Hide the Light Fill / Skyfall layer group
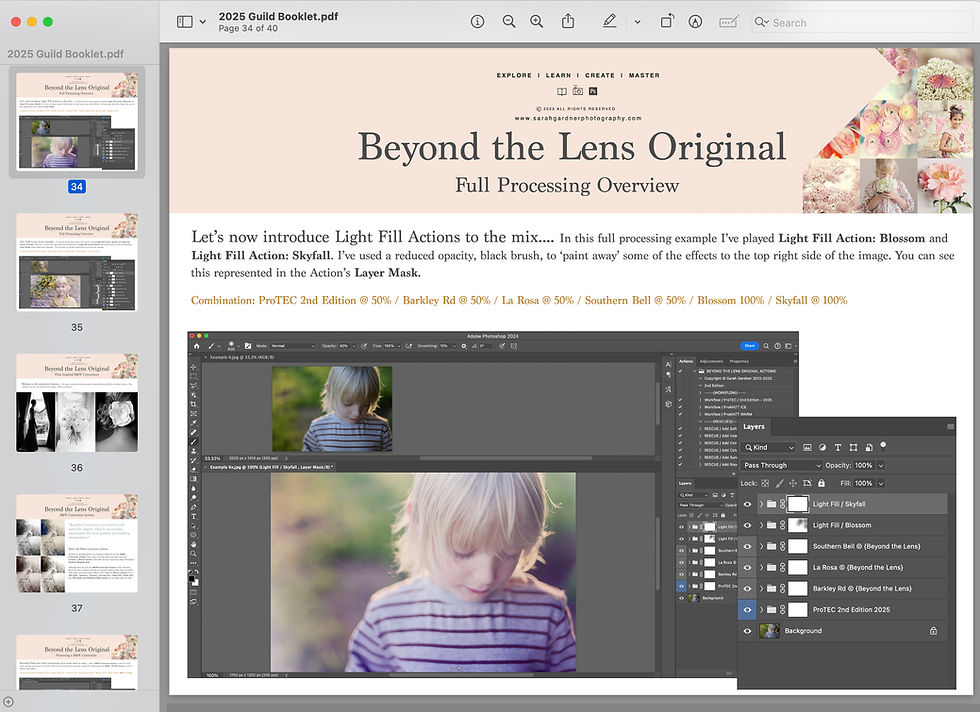Screen dimensions: 980x712 (x=747, y=504)
